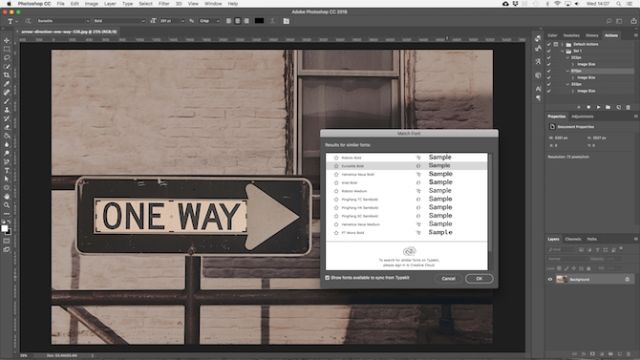640x360 pixels.
Task: Create a new action
Action: pos(618,107)
